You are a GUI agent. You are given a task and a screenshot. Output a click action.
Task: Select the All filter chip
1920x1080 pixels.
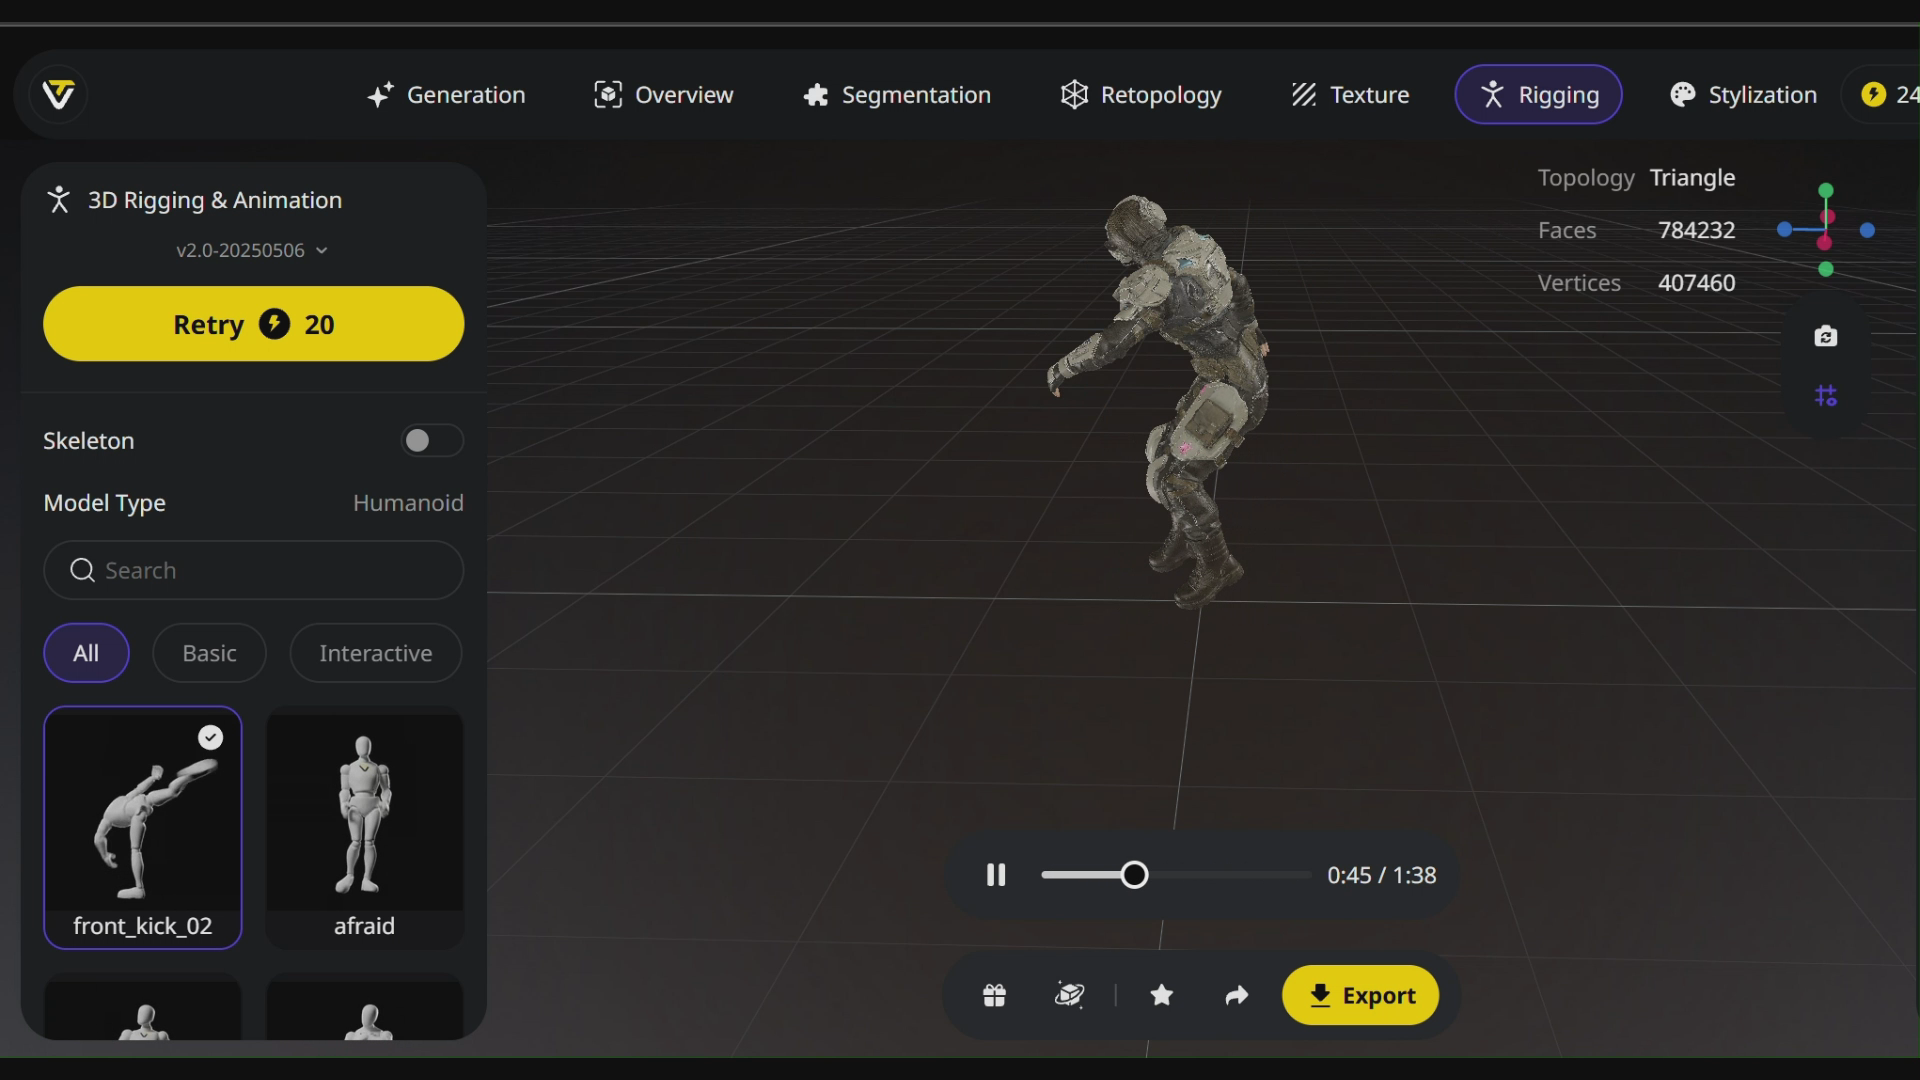[86, 653]
